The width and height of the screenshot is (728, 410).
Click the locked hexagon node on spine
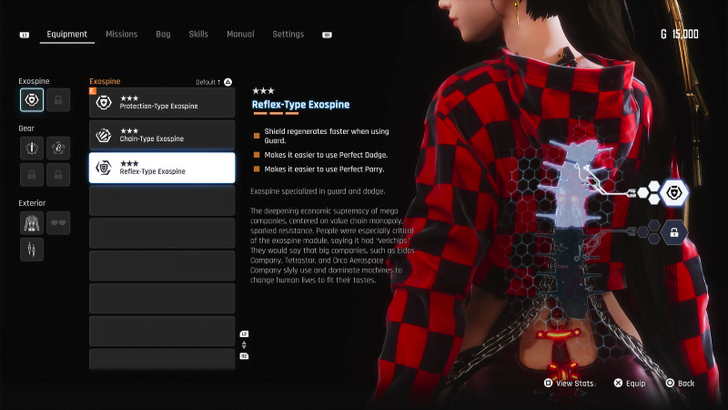point(675,233)
